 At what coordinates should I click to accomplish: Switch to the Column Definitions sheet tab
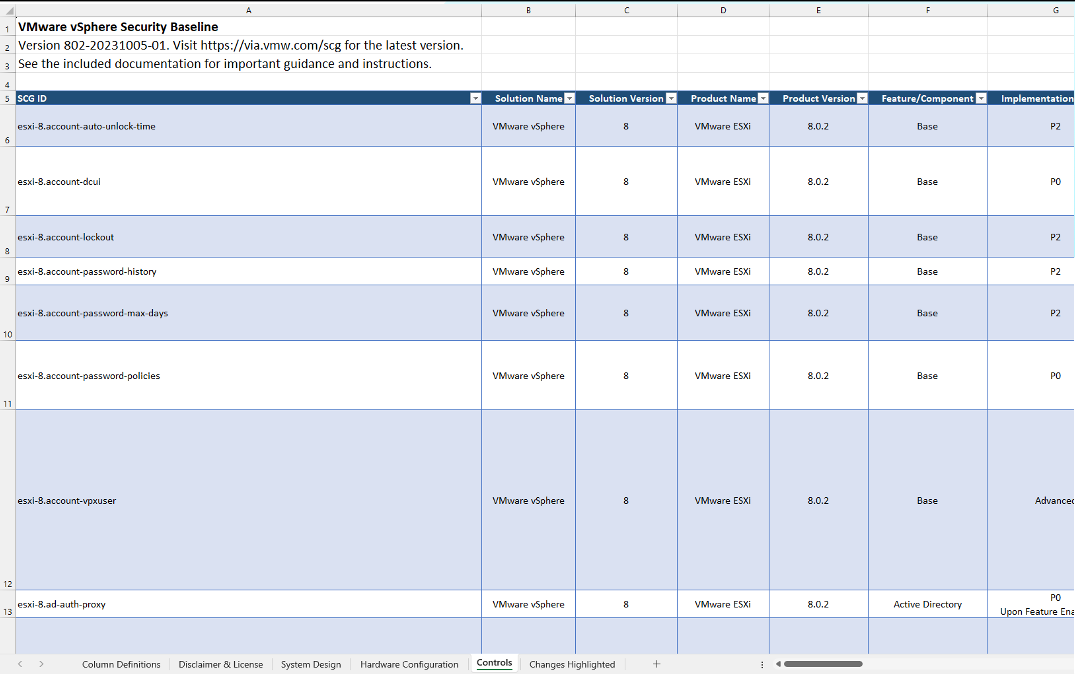click(x=121, y=664)
